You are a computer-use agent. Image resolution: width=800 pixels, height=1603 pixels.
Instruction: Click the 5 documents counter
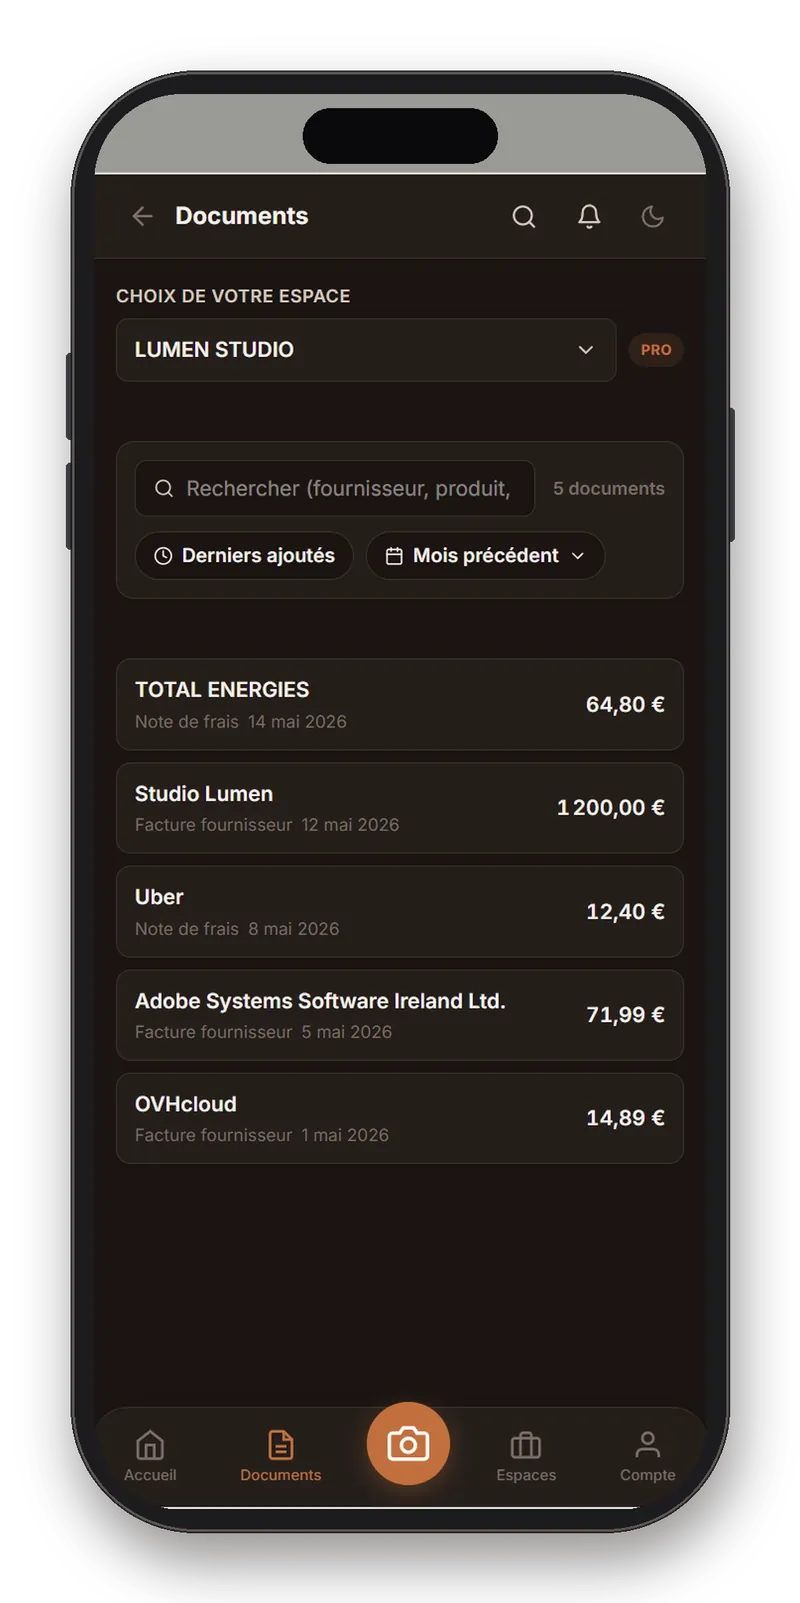[x=609, y=488]
